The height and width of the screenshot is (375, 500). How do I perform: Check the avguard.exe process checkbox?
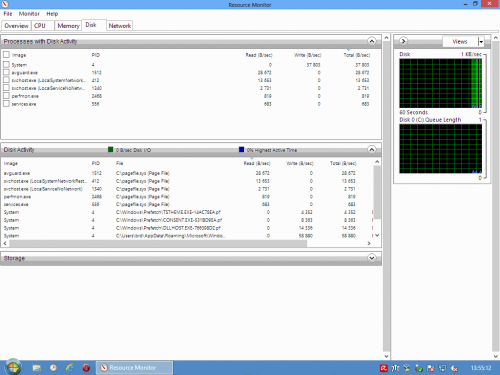click(6, 72)
